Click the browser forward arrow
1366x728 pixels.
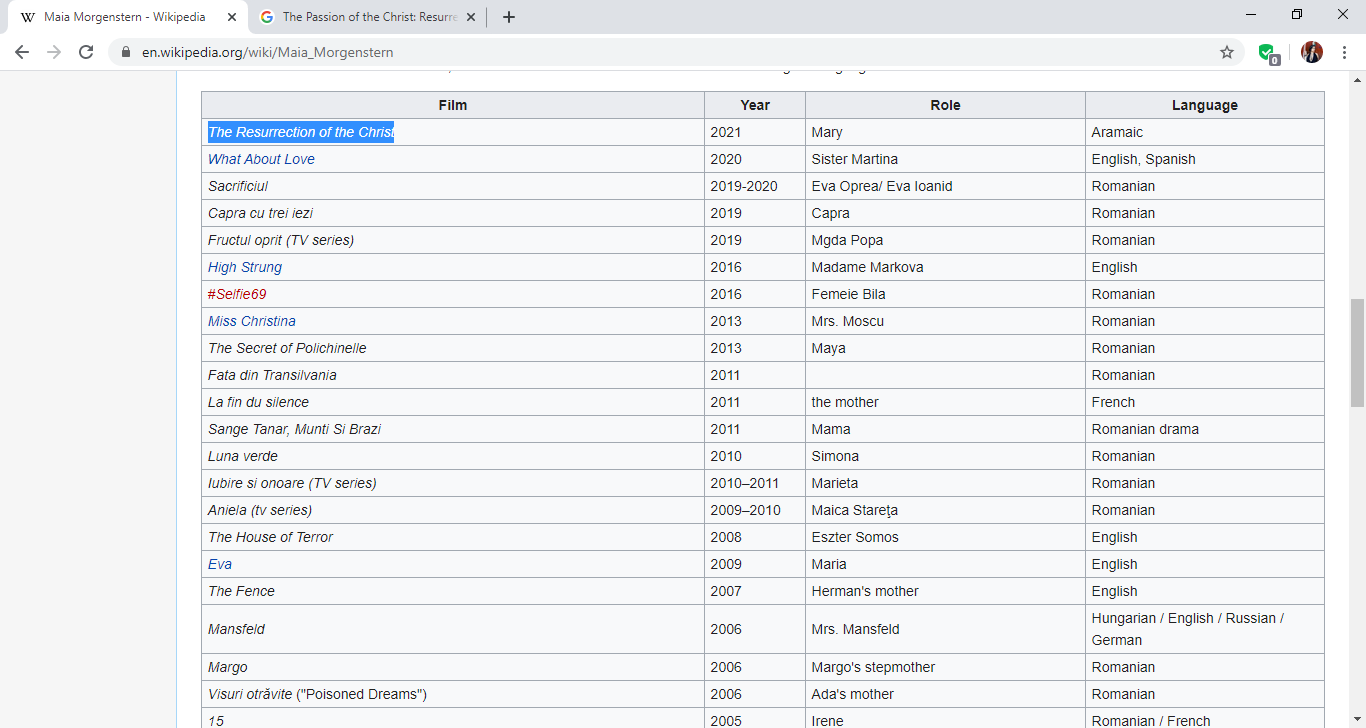[54, 52]
